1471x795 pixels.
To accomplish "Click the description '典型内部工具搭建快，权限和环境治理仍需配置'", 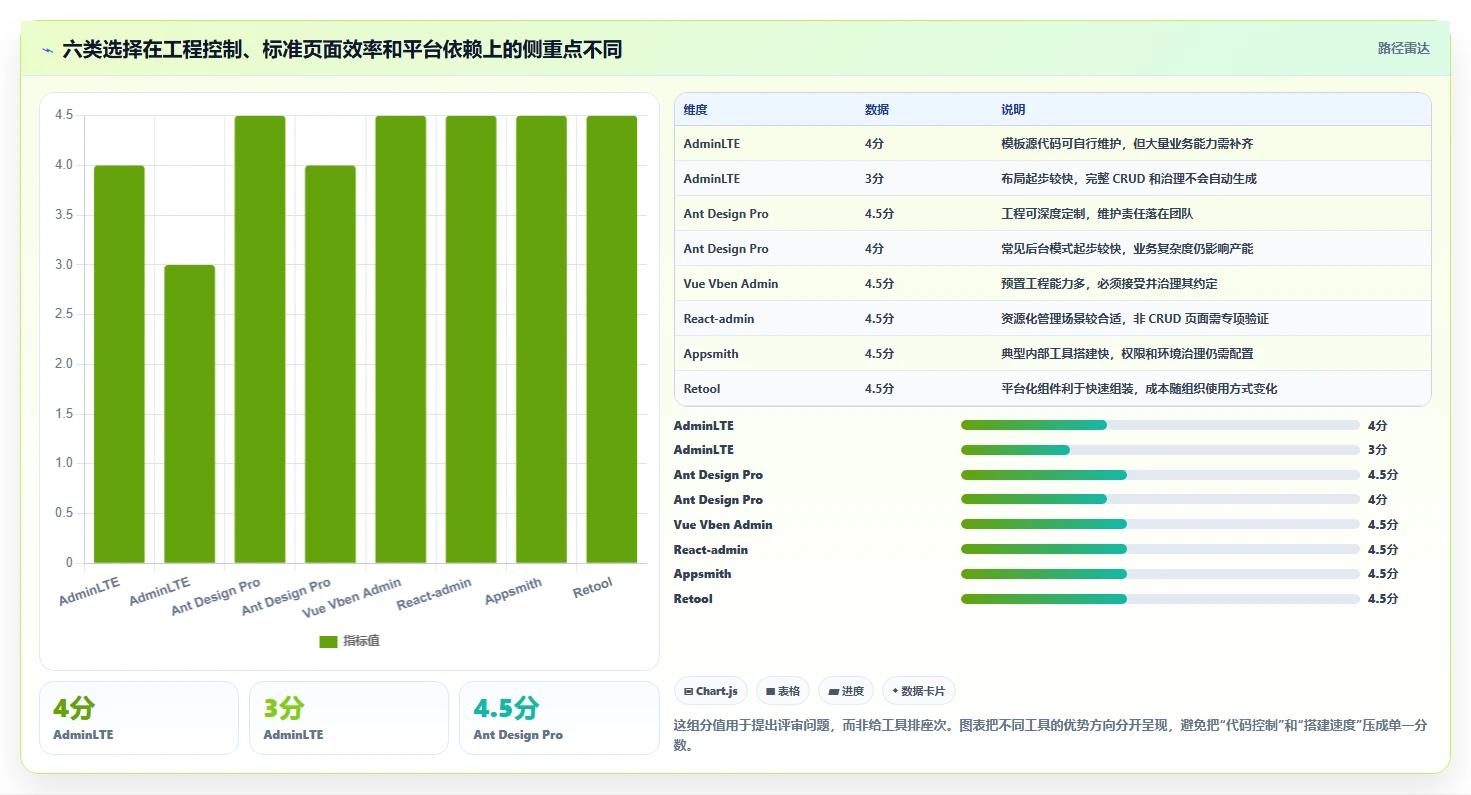I will pos(1127,354).
